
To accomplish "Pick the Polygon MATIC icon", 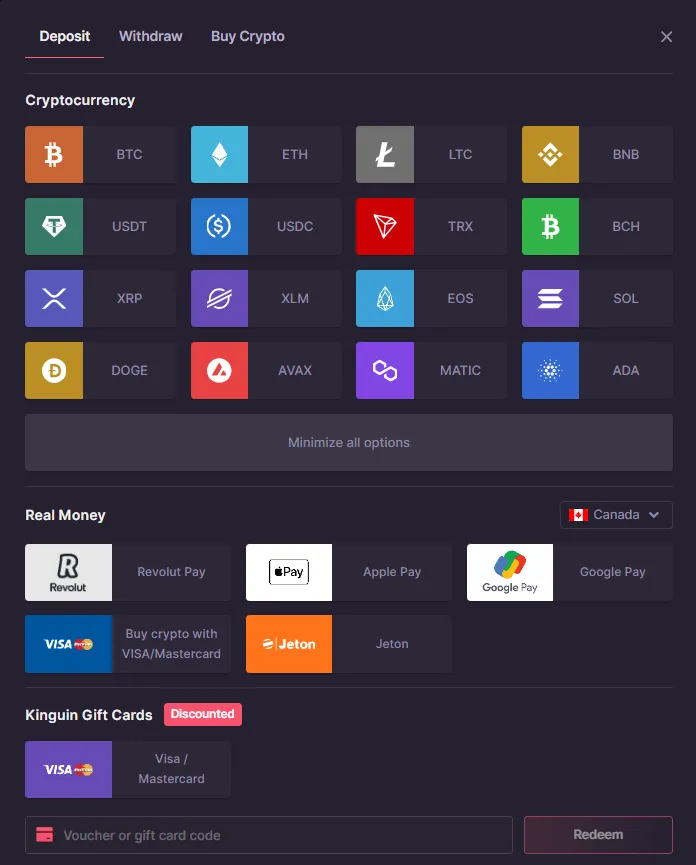I will 385,370.
